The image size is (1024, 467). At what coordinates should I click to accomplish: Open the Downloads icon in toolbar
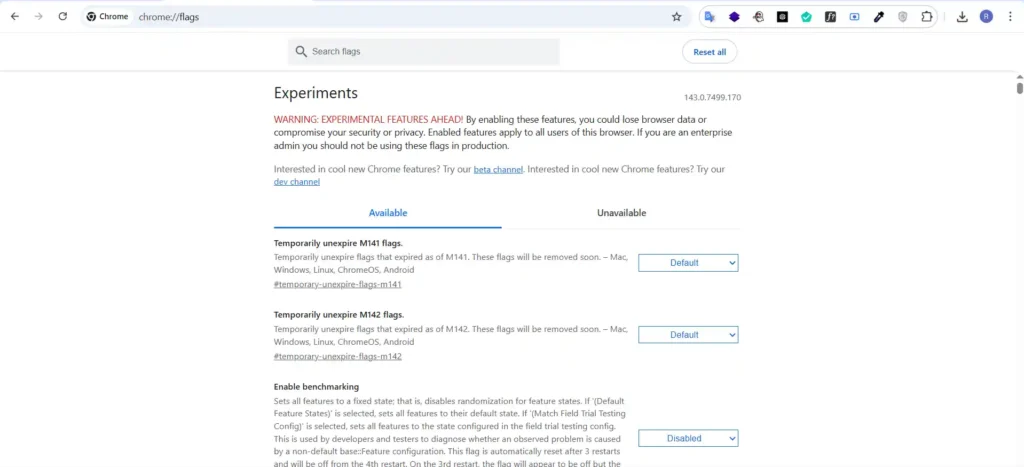(x=962, y=17)
